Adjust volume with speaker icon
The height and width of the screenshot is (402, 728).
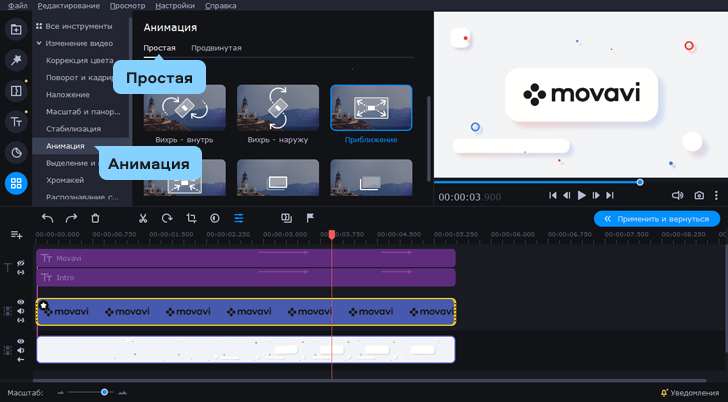677,195
